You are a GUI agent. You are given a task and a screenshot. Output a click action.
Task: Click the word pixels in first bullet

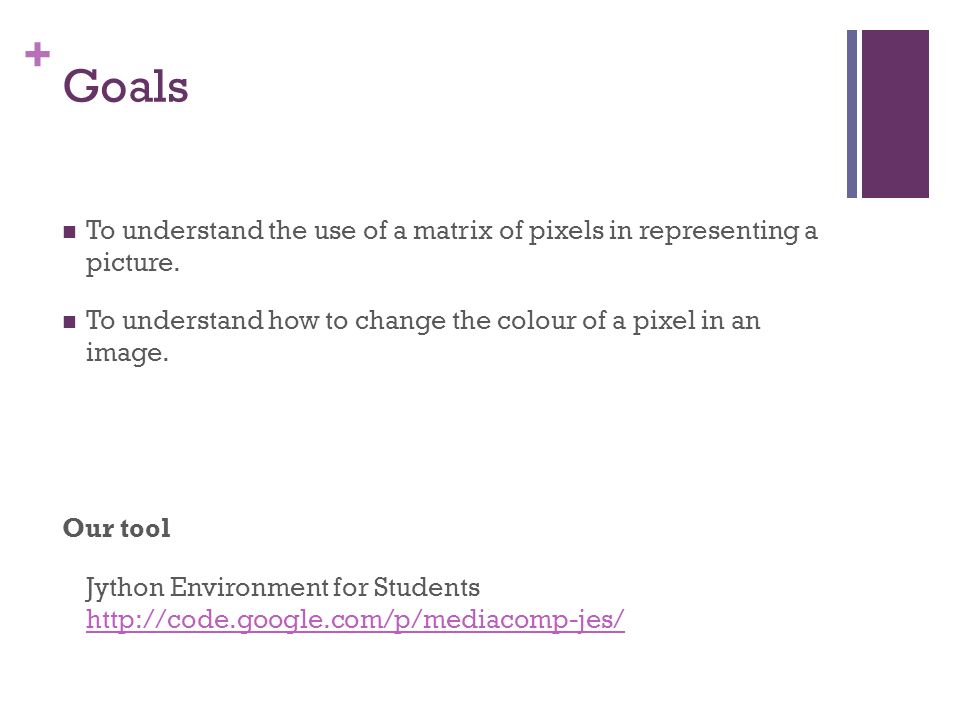point(566,231)
